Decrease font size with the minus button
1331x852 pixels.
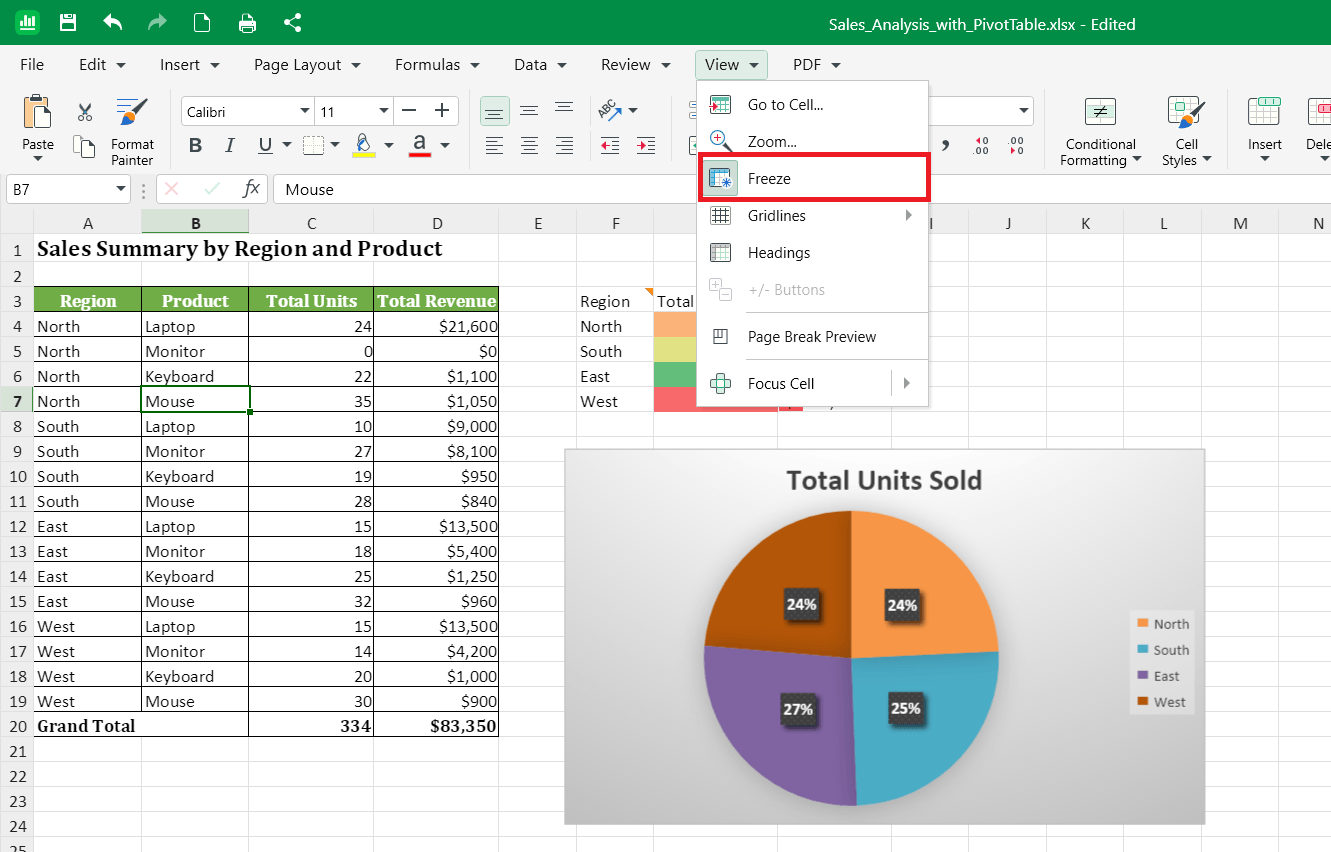coord(408,111)
